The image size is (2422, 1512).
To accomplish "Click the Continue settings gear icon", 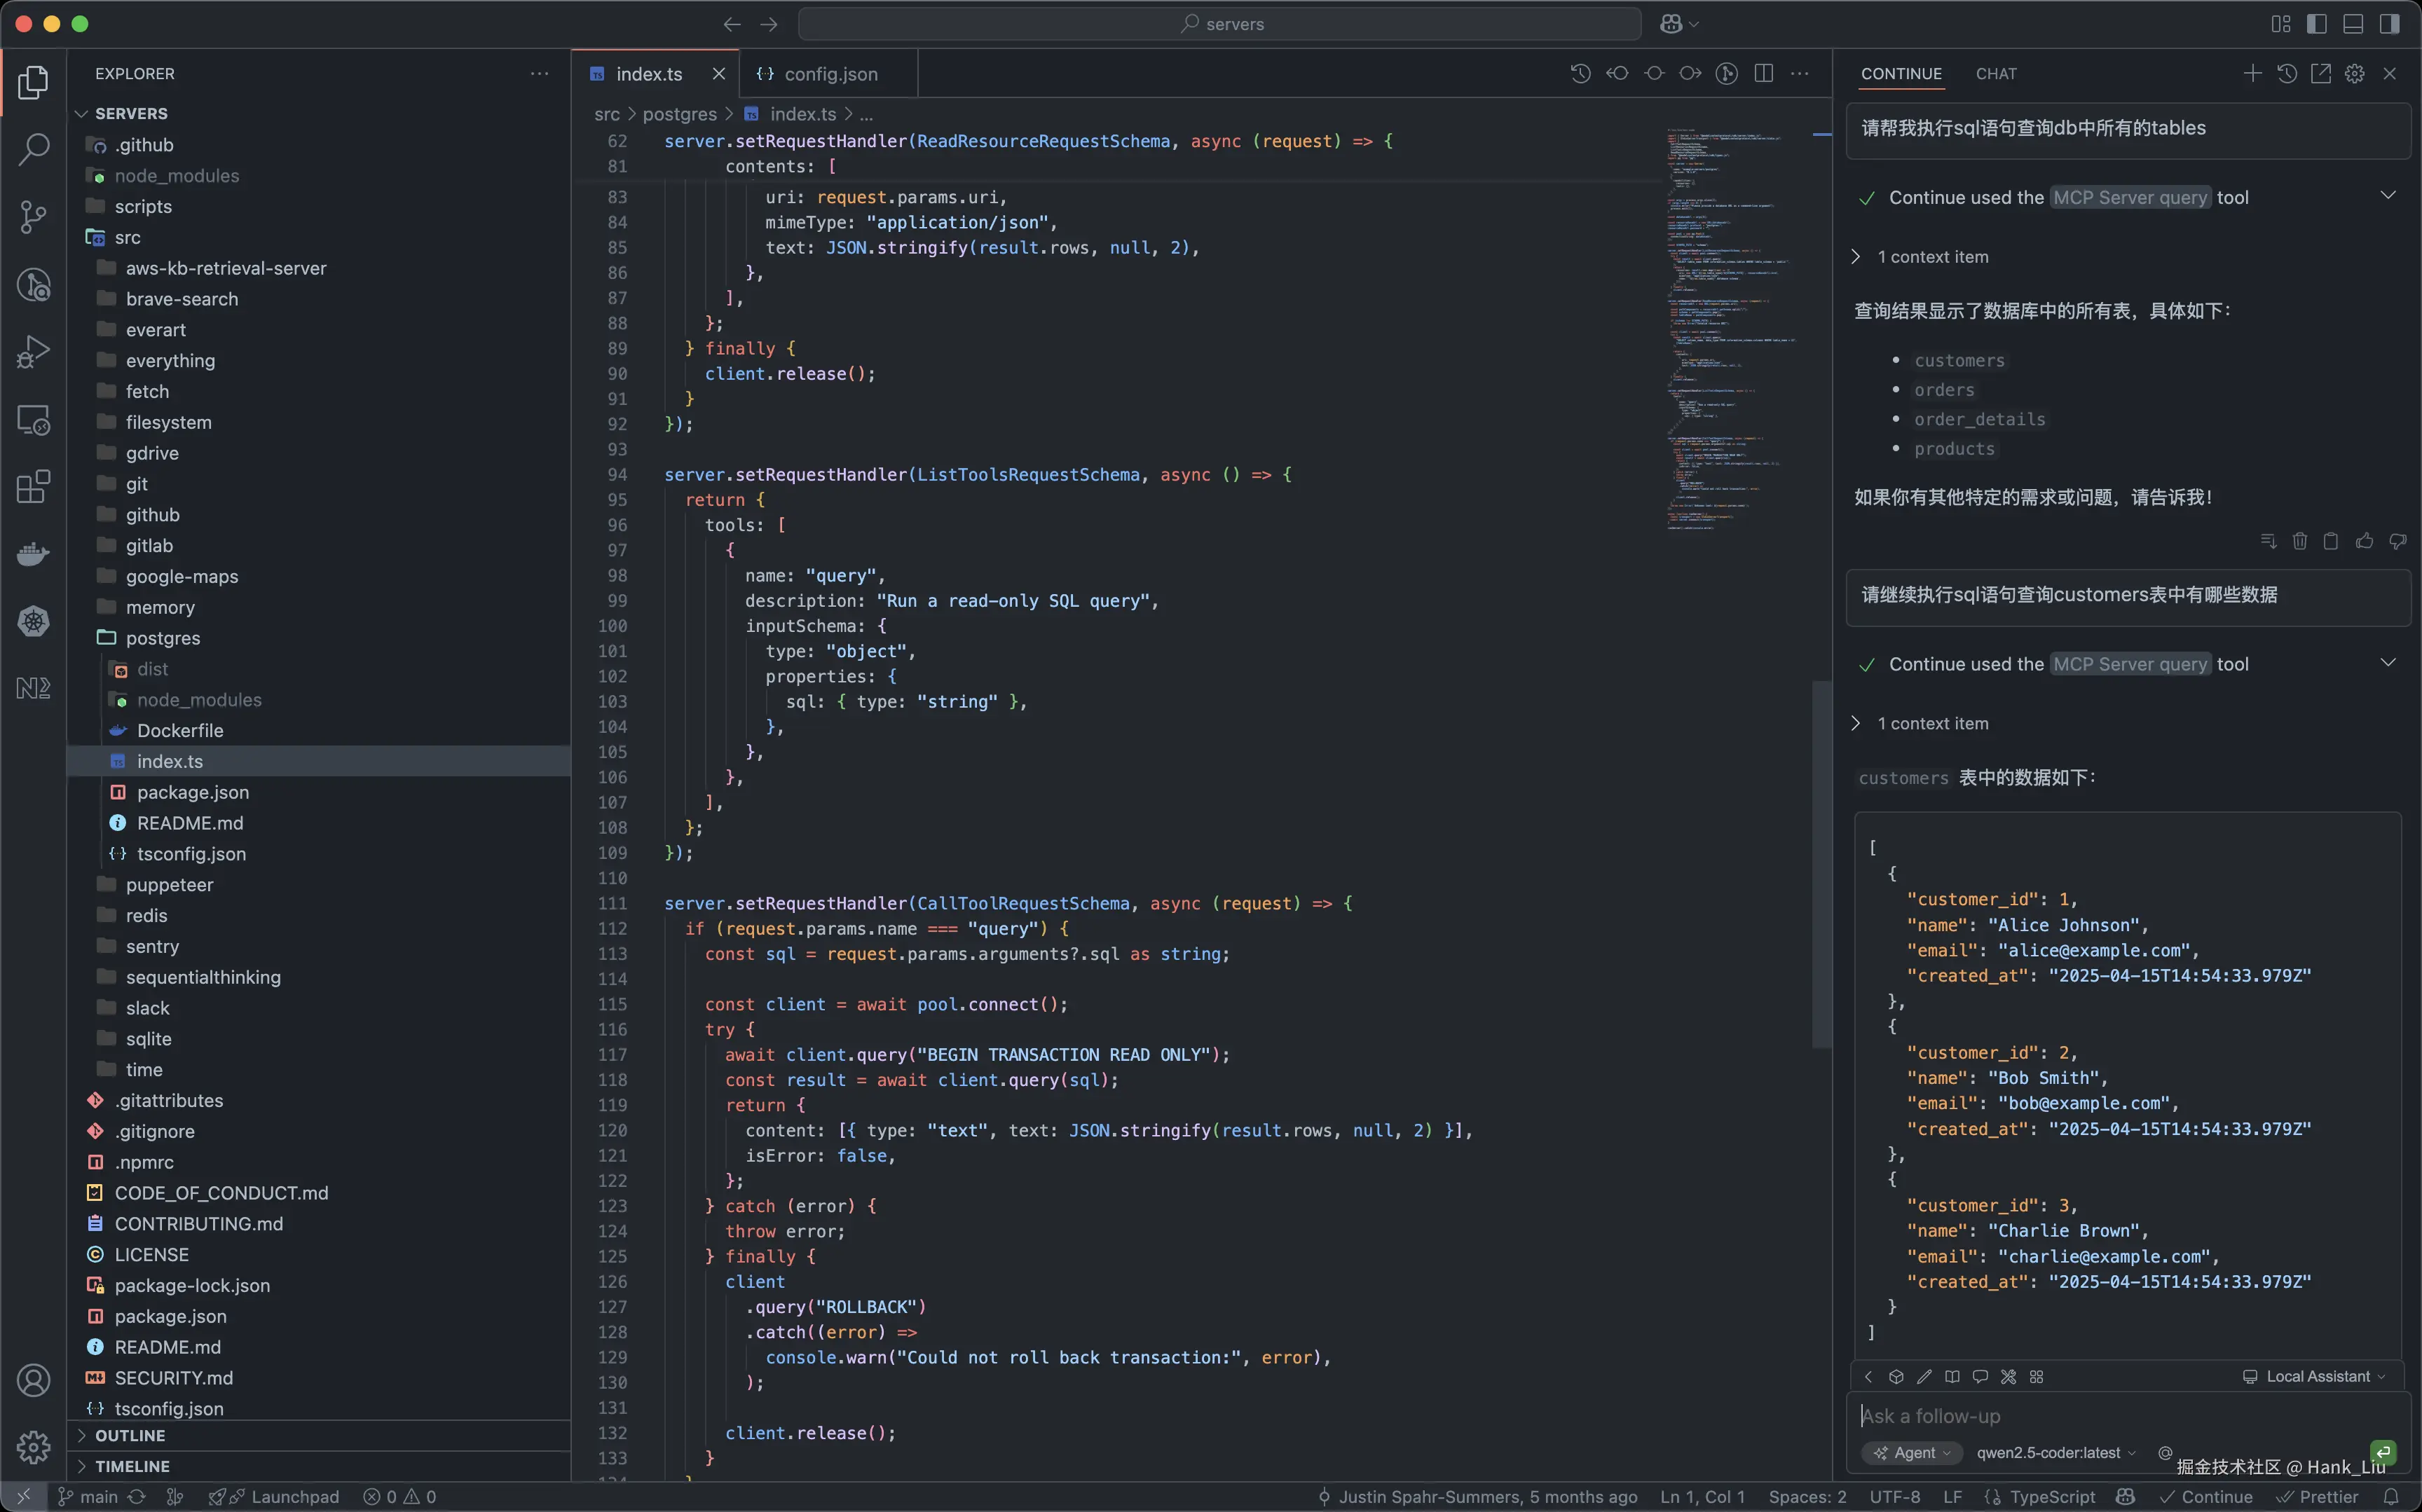I will click(2354, 74).
